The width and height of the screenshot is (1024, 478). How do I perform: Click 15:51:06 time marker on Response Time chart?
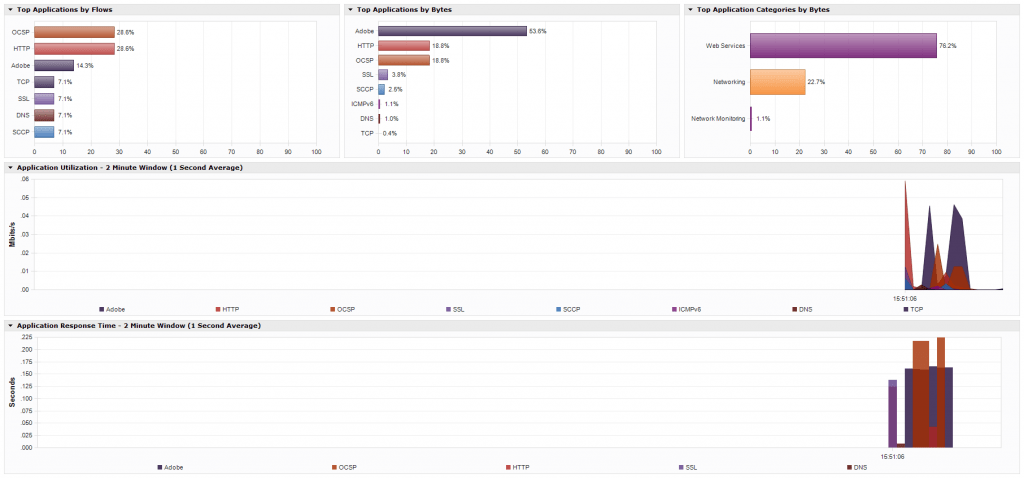893,456
